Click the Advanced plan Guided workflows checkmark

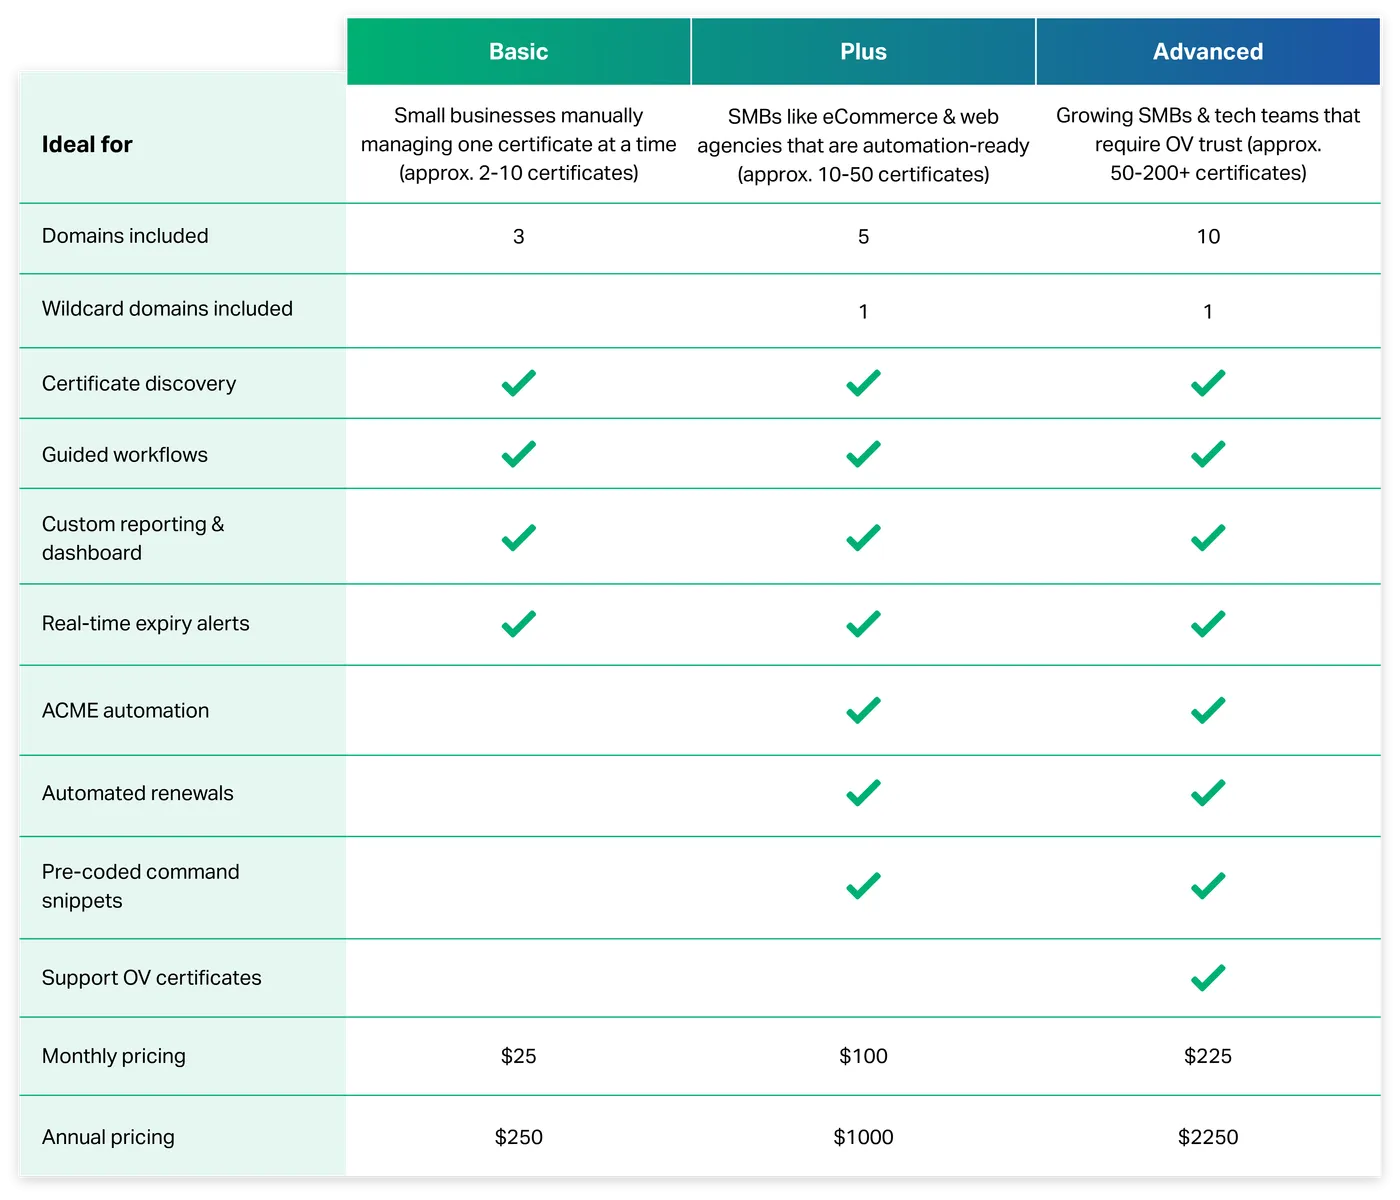1208,454
